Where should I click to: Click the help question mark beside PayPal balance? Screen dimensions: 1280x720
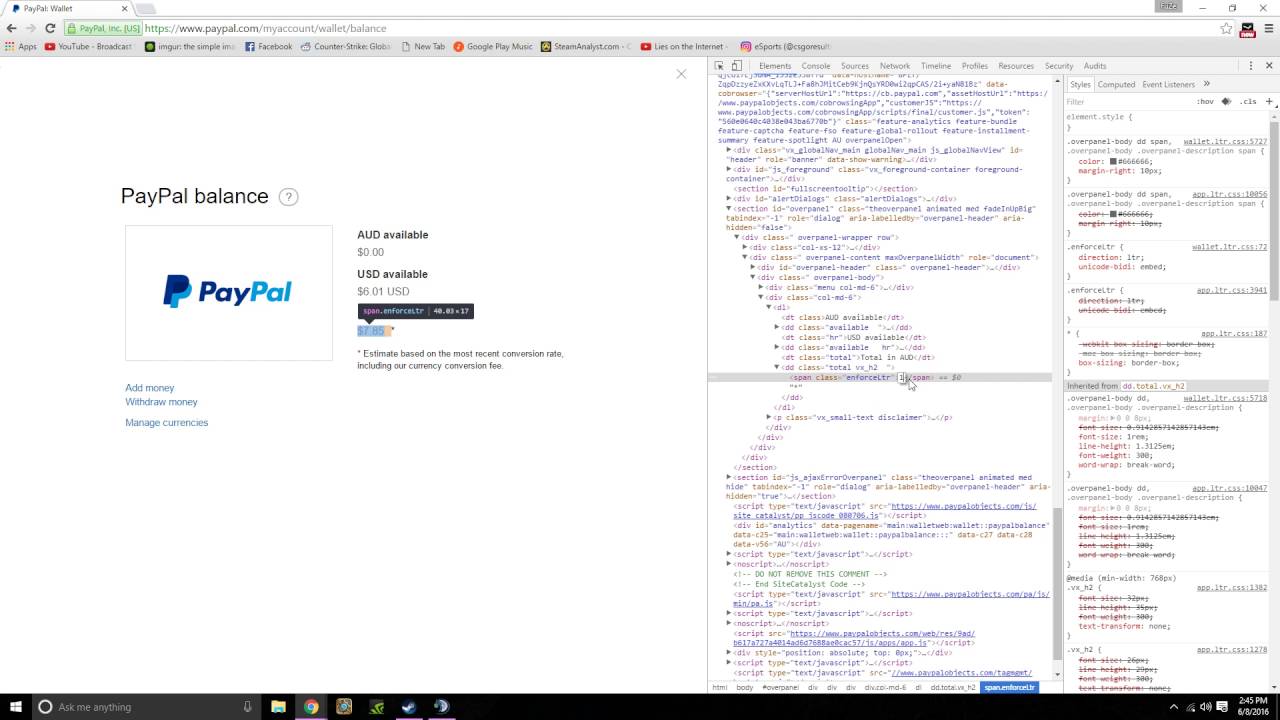point(288,197)
